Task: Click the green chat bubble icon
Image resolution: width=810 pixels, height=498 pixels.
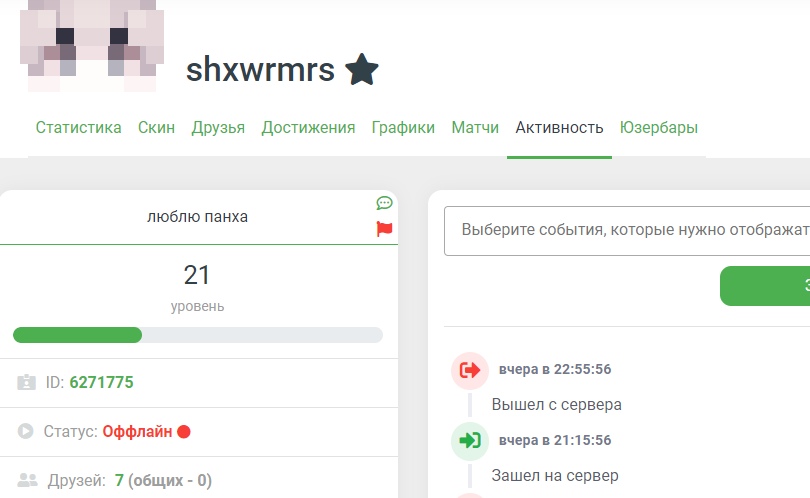Action: coord(384,203)
